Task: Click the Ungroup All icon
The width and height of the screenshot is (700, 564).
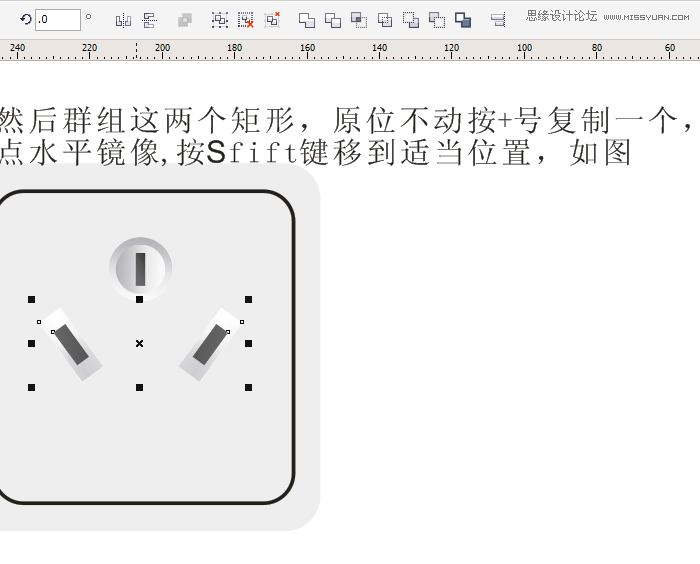Action: 272,20
